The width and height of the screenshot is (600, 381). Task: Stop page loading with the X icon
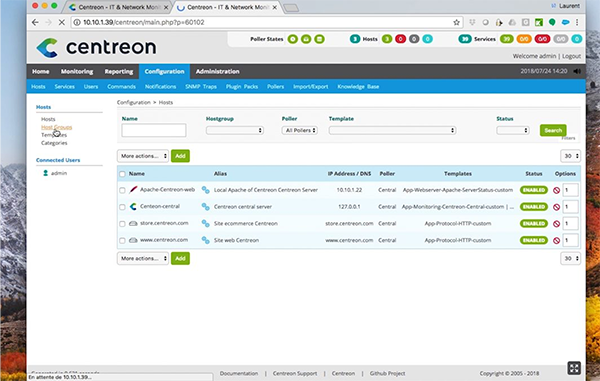pos(61,22)
